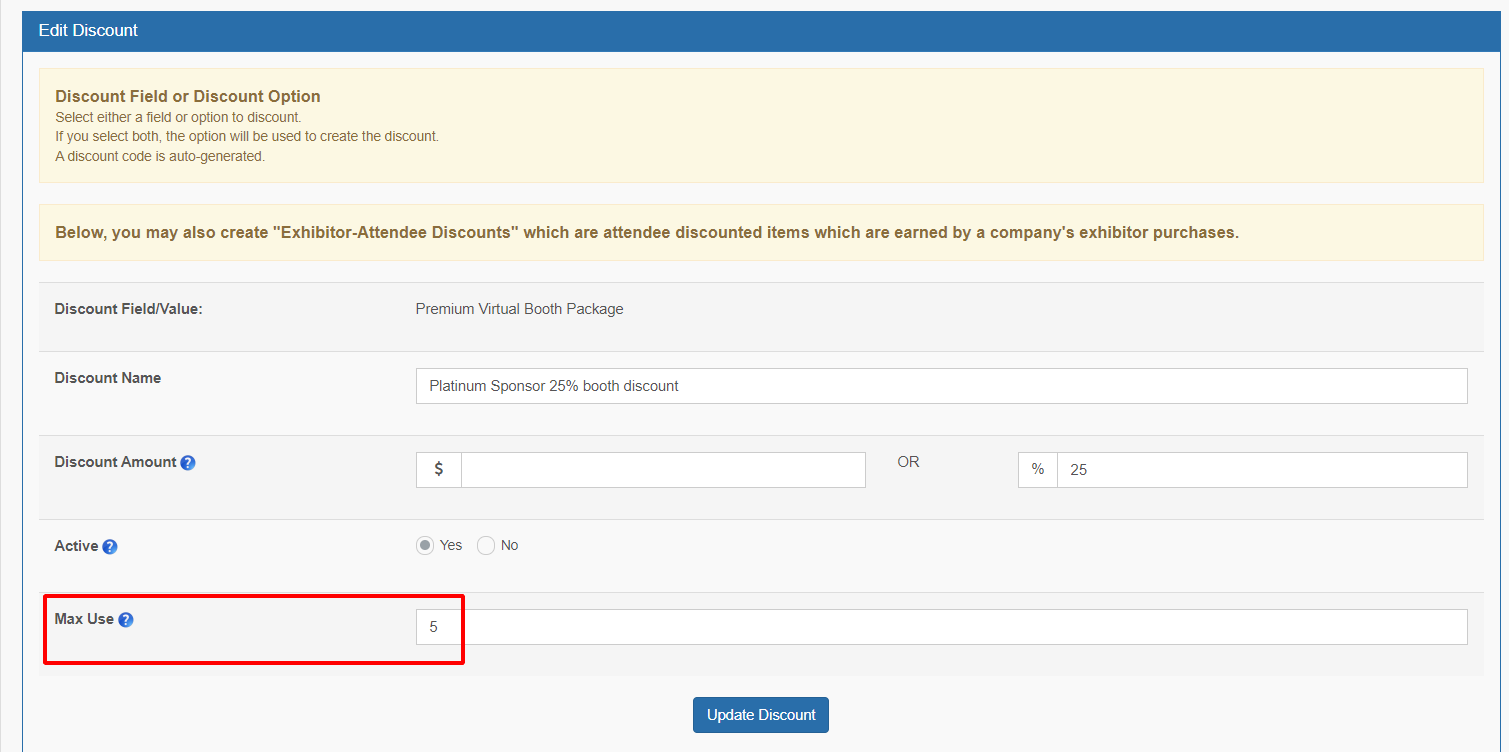Click the Max Use label text

click(84, 619)
